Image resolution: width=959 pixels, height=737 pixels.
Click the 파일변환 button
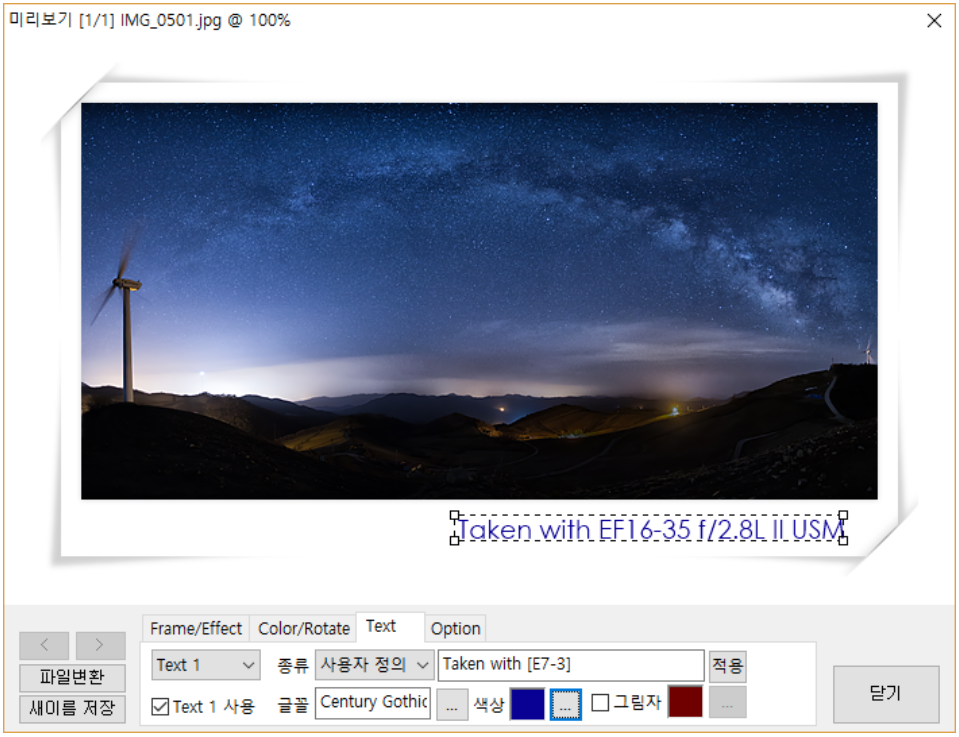pos(72,678)
